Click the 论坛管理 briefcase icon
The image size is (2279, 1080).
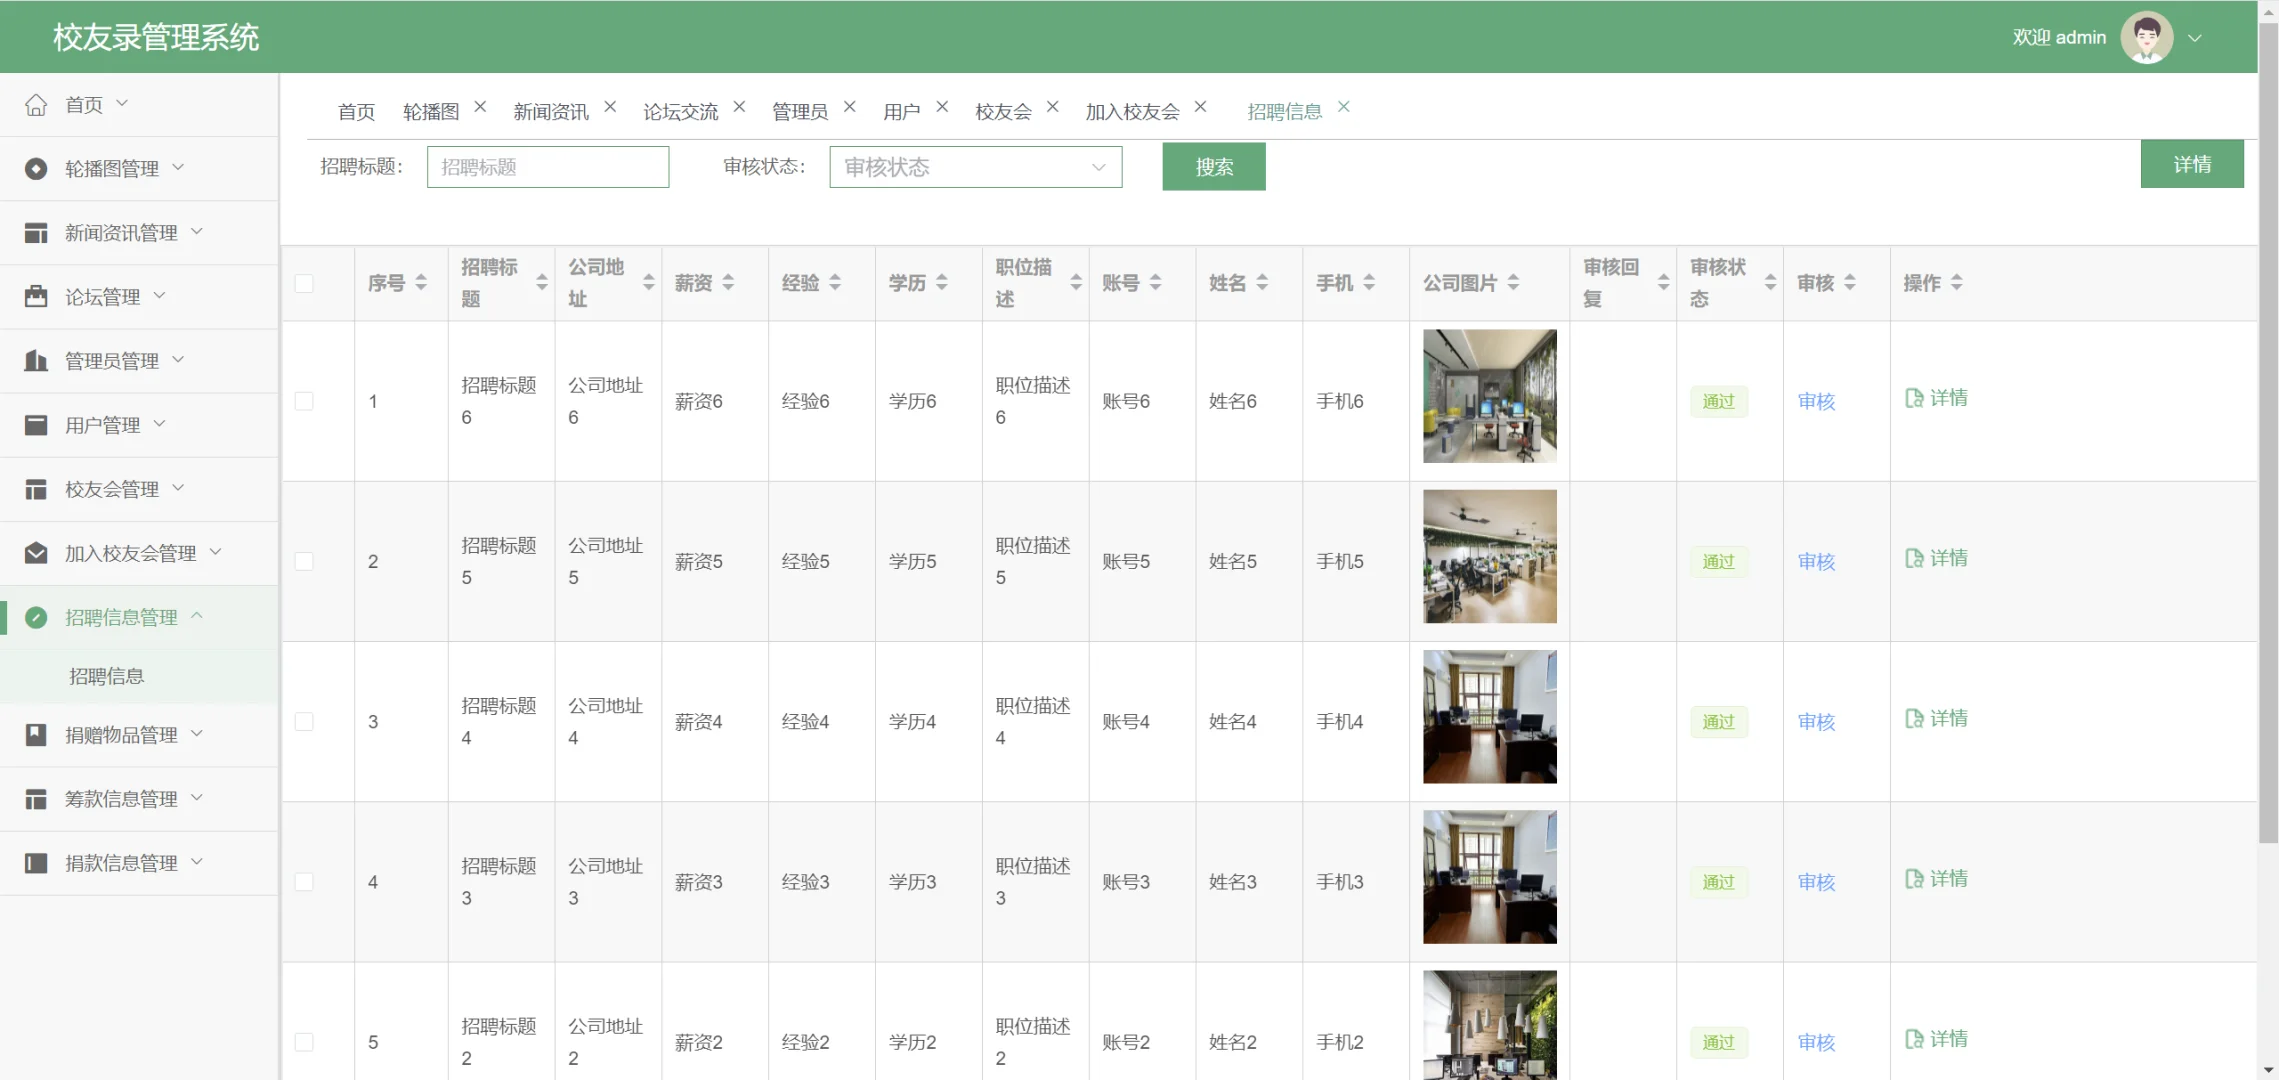coord(36,296)
